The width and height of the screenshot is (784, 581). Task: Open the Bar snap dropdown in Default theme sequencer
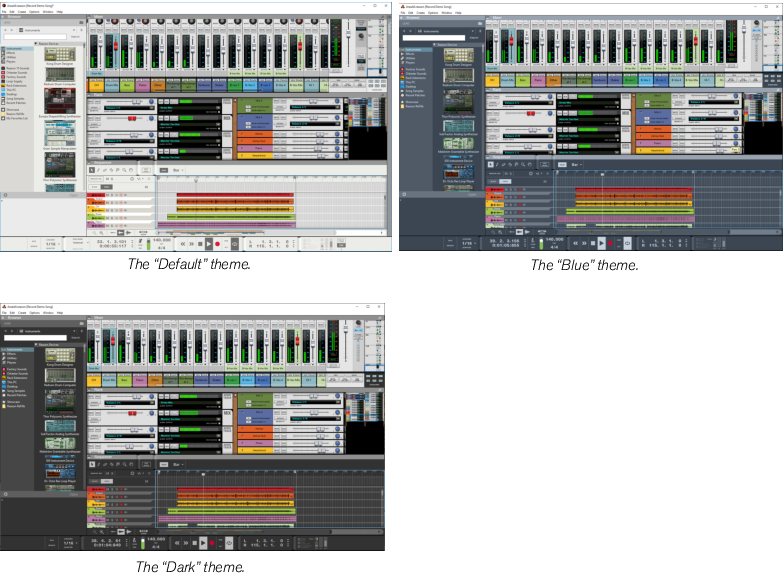click(178, 170)
